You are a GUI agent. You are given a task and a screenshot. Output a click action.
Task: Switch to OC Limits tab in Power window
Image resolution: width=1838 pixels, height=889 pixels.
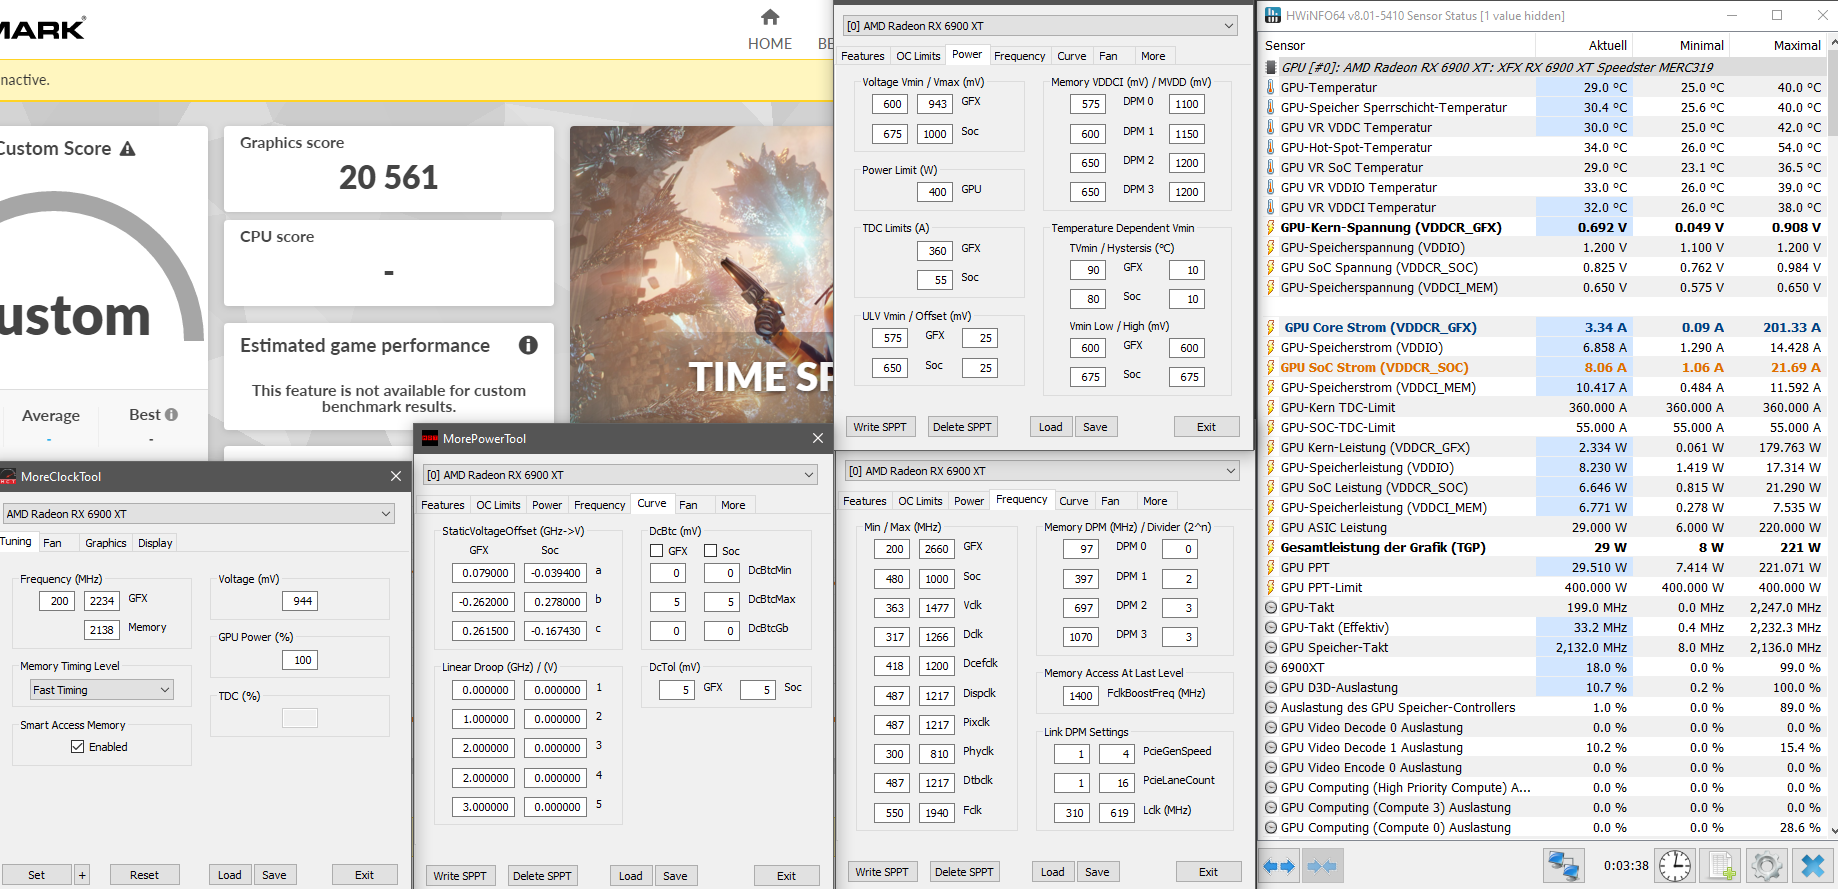[918, 56]
